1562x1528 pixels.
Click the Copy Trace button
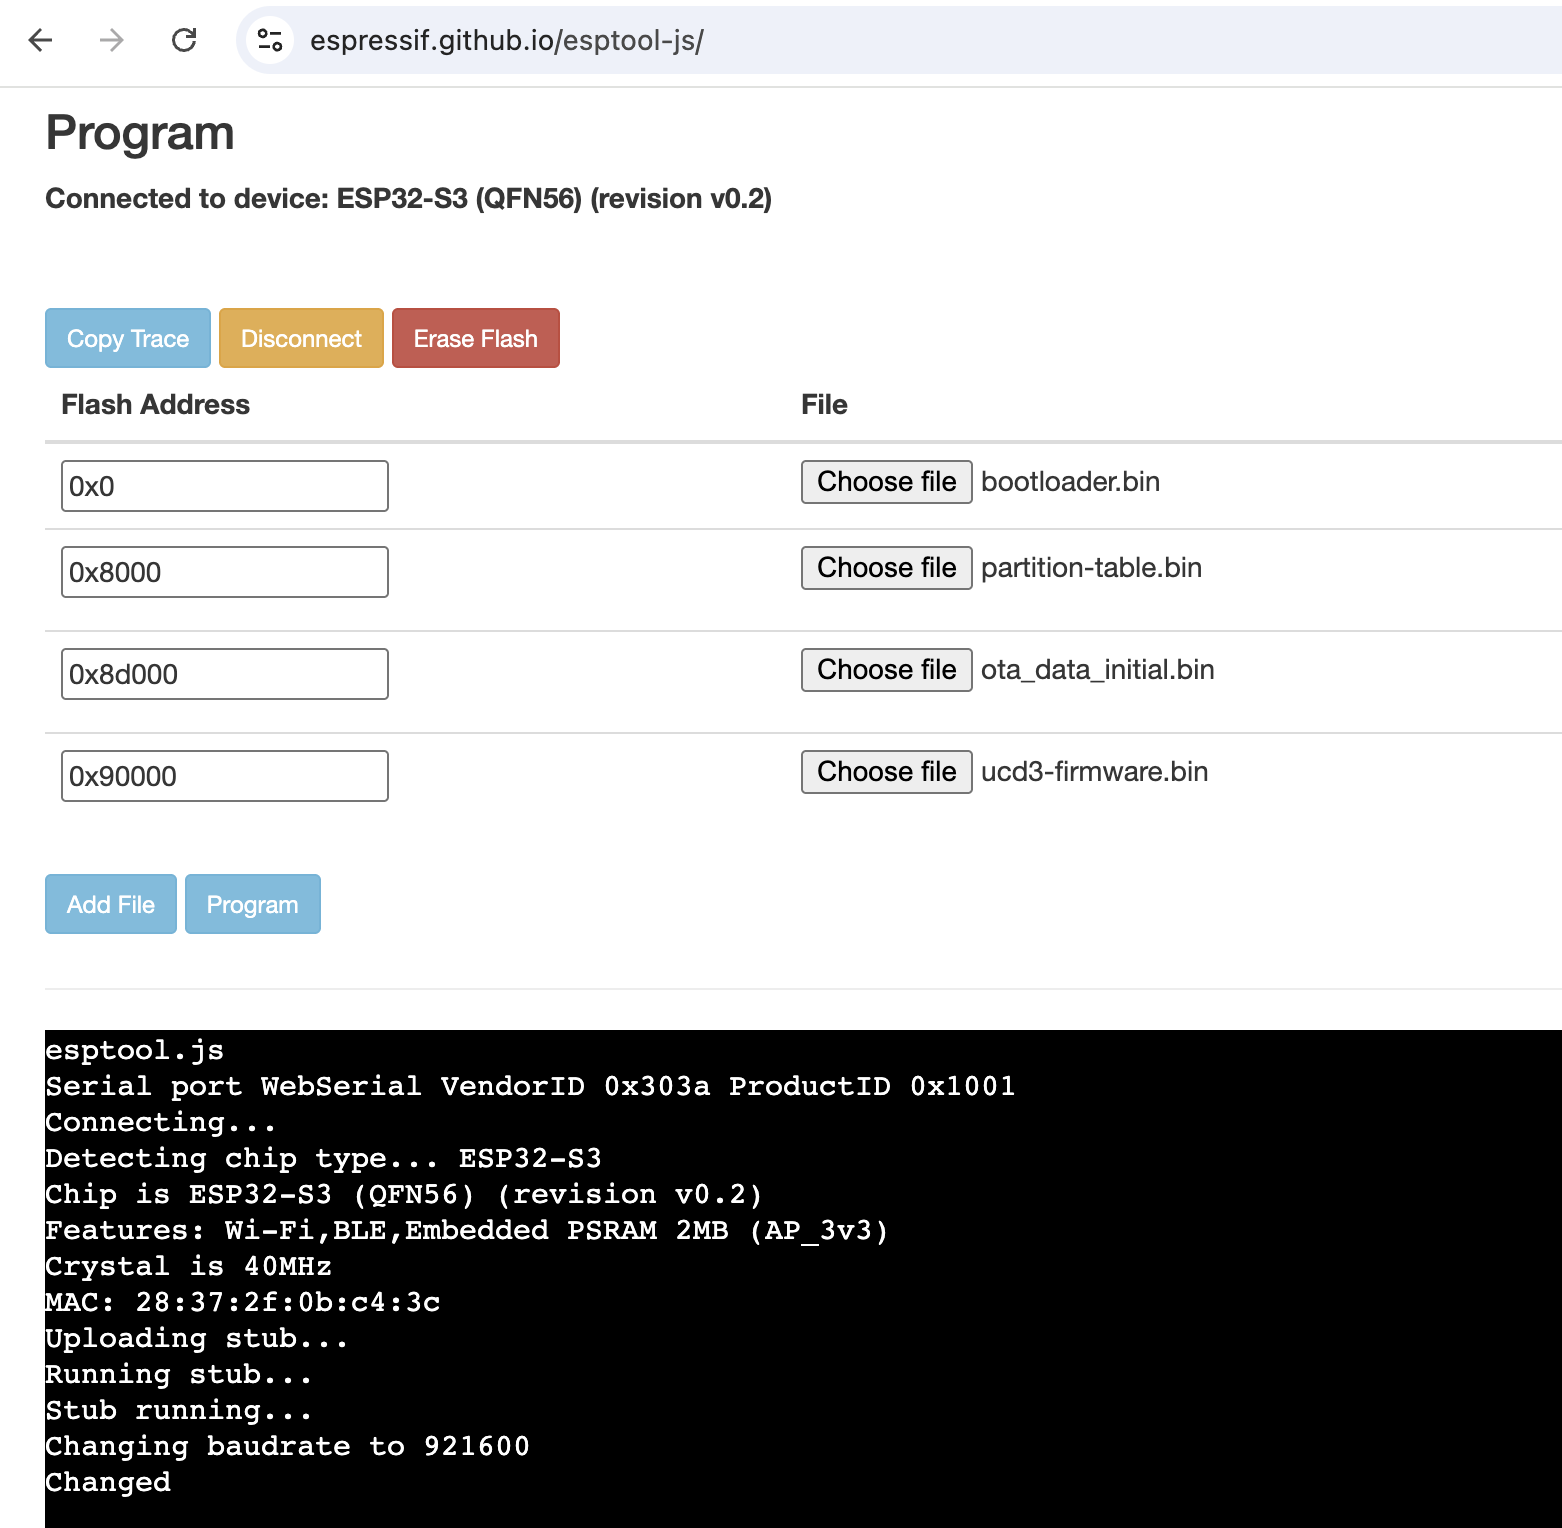pyautogui.click(x=127, y=338)
